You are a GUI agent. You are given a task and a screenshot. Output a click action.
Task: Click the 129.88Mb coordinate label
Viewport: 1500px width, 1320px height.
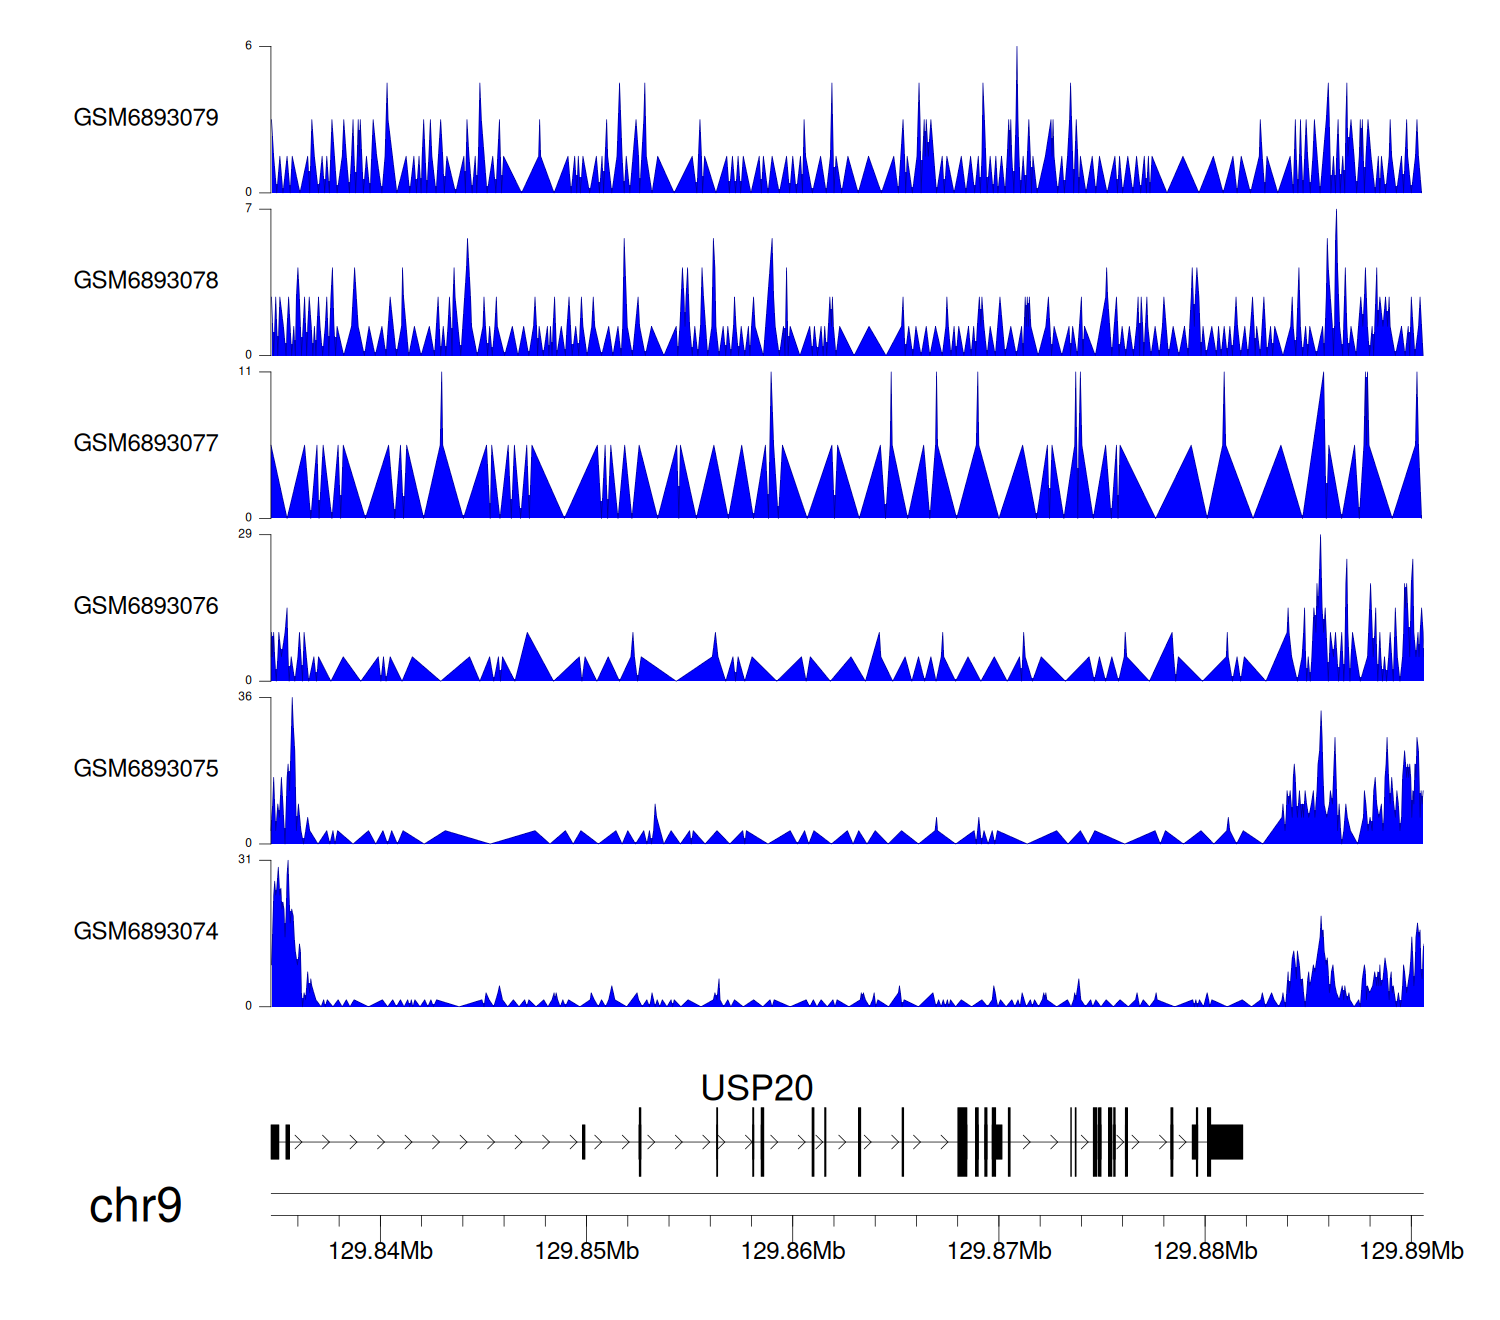tap(1205, 1251)
